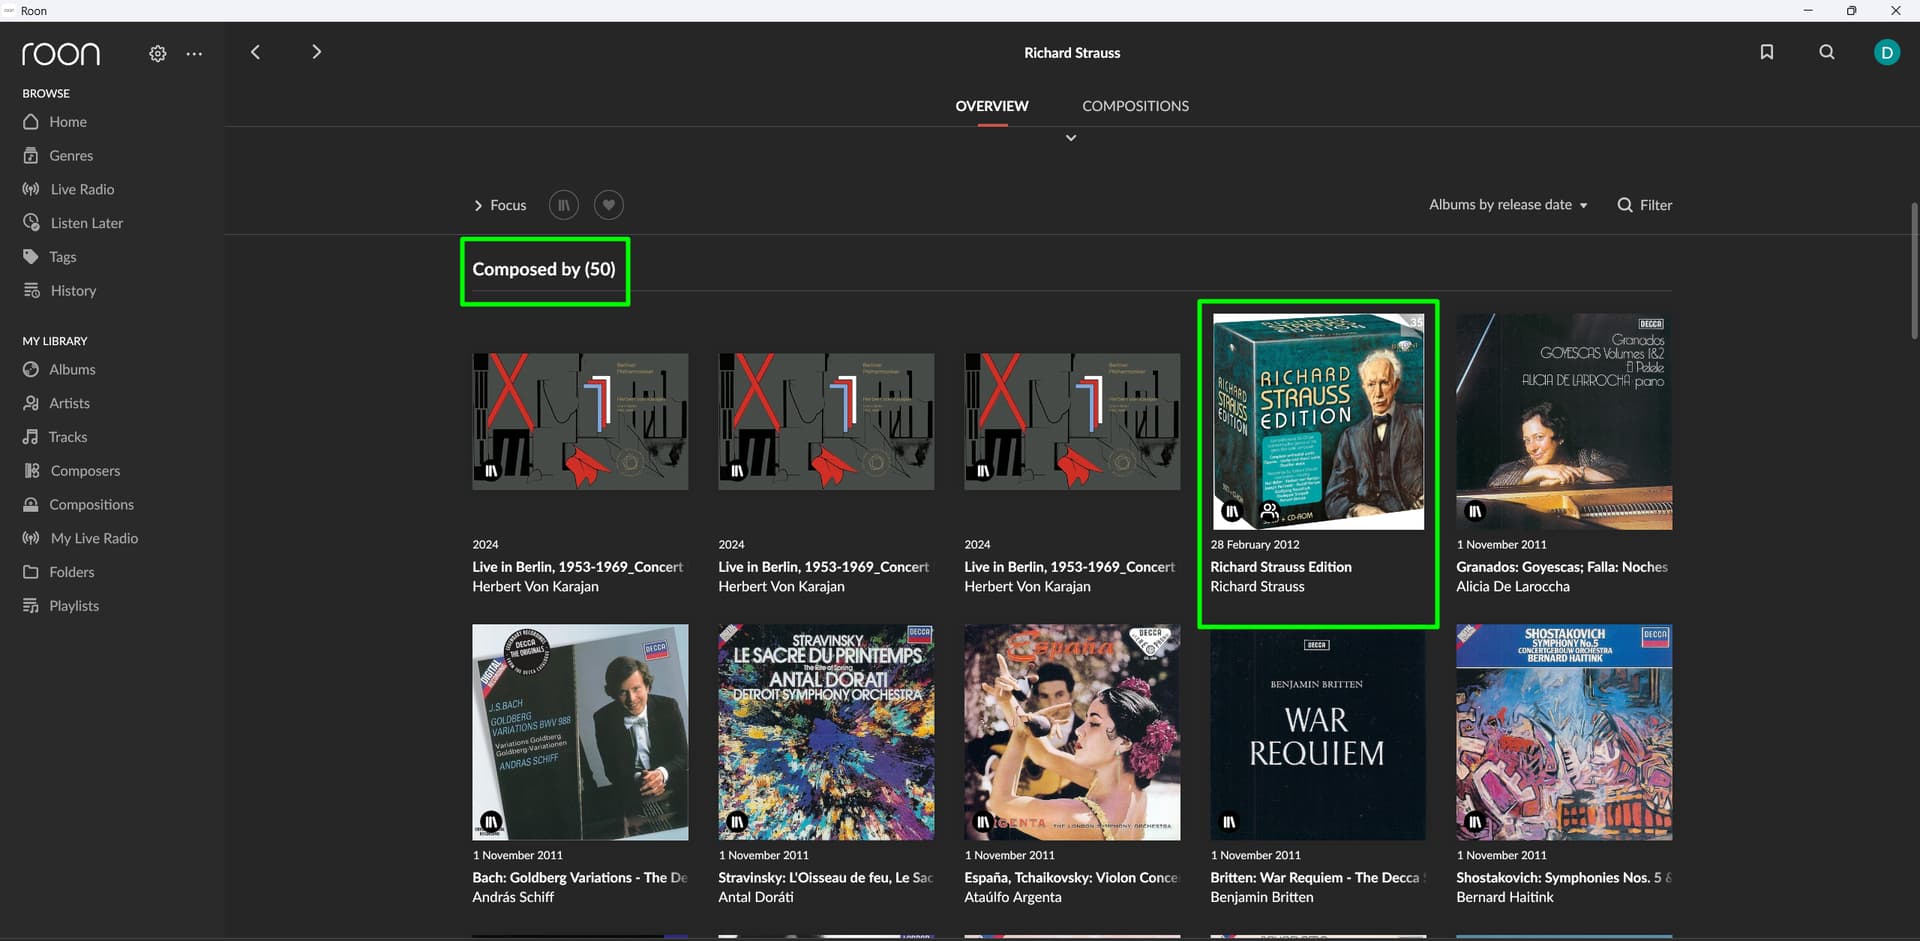Switch to the Compositions tab
The image size is (1920, 941).
[x=1135, y=106]
